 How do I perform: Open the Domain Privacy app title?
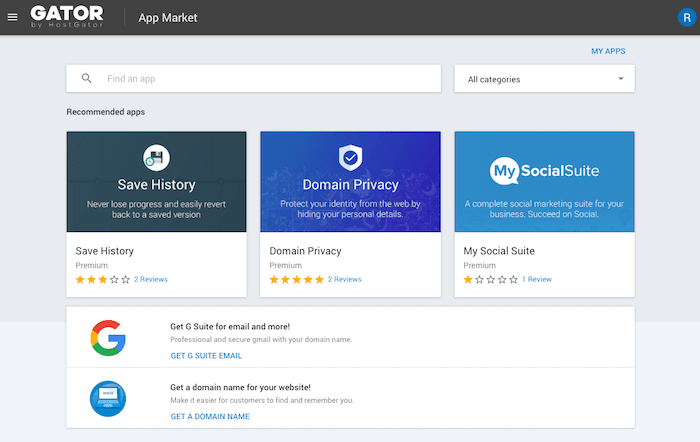[305, 251]
